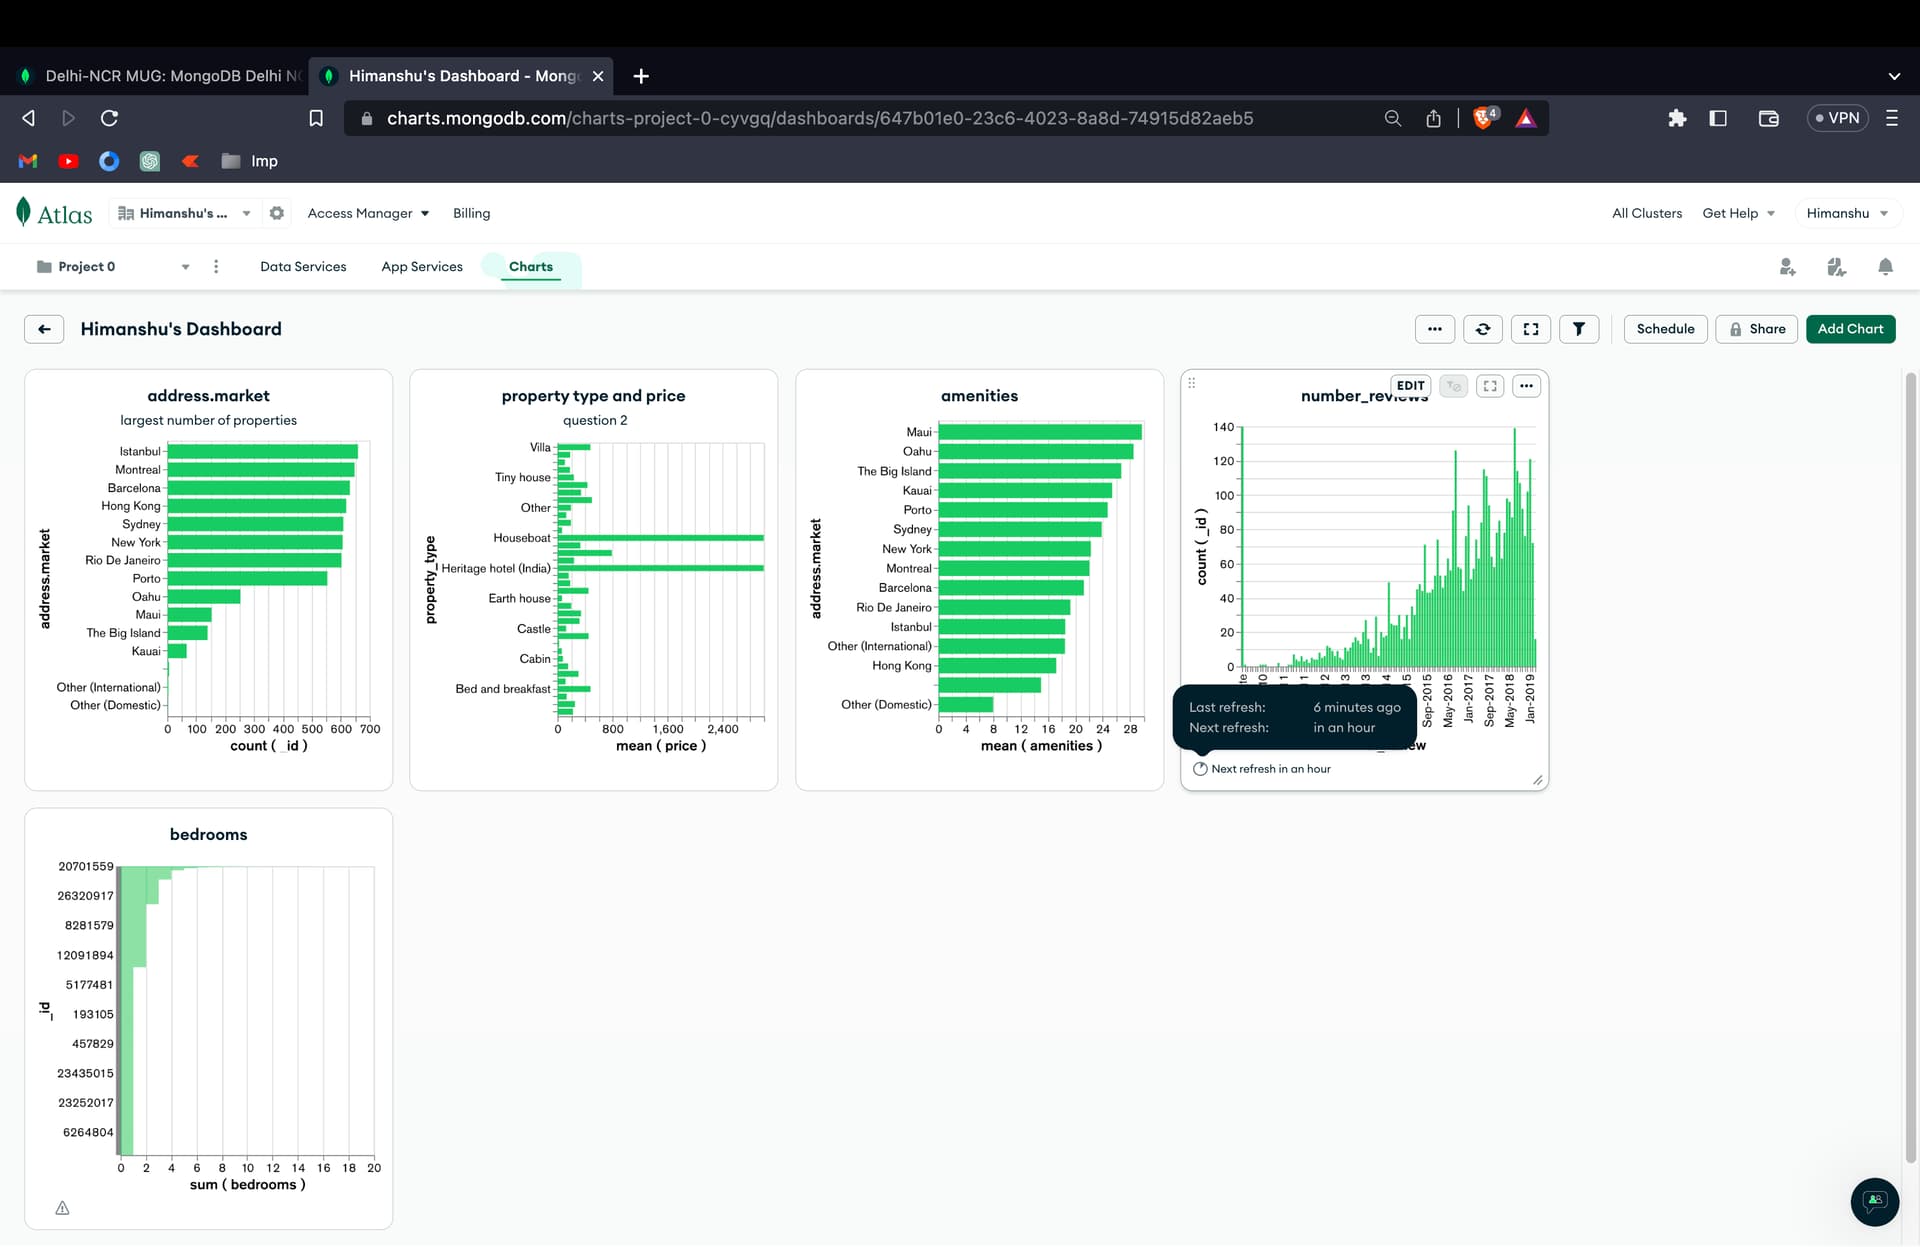Bookmark this page in address bar
Viewport: 1920px width, 1247px height.
[x=316, y=118]
